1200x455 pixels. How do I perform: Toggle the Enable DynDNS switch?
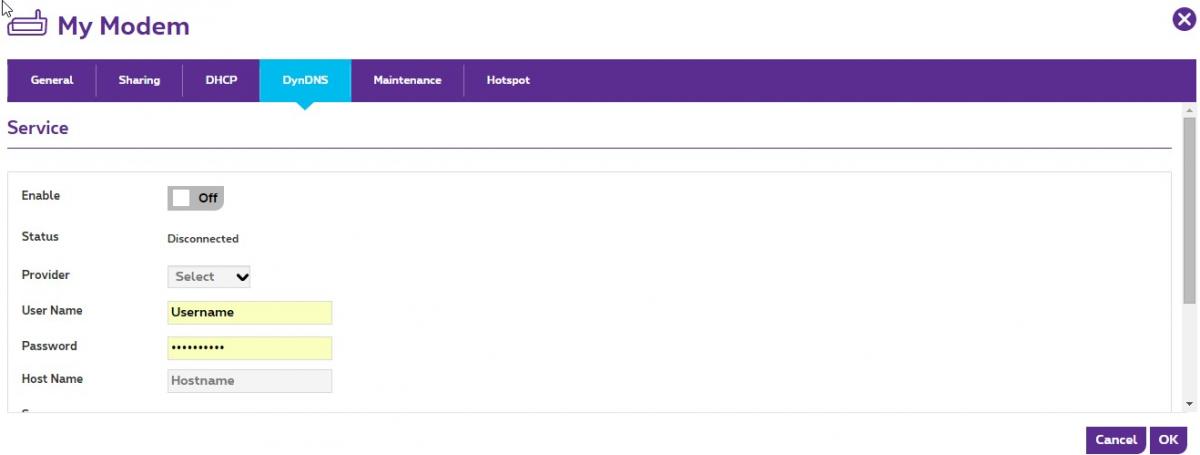(196, 198)
